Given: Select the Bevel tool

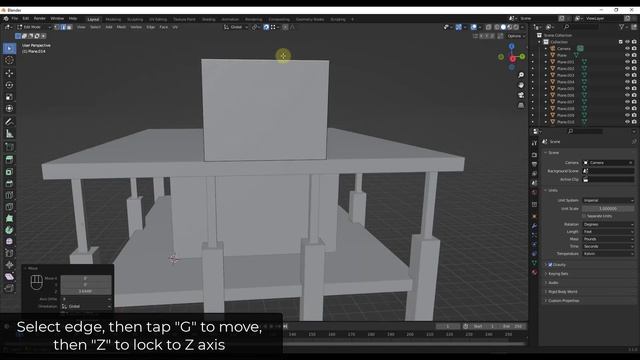Looking at the screenshot, I should pos(9,183).
